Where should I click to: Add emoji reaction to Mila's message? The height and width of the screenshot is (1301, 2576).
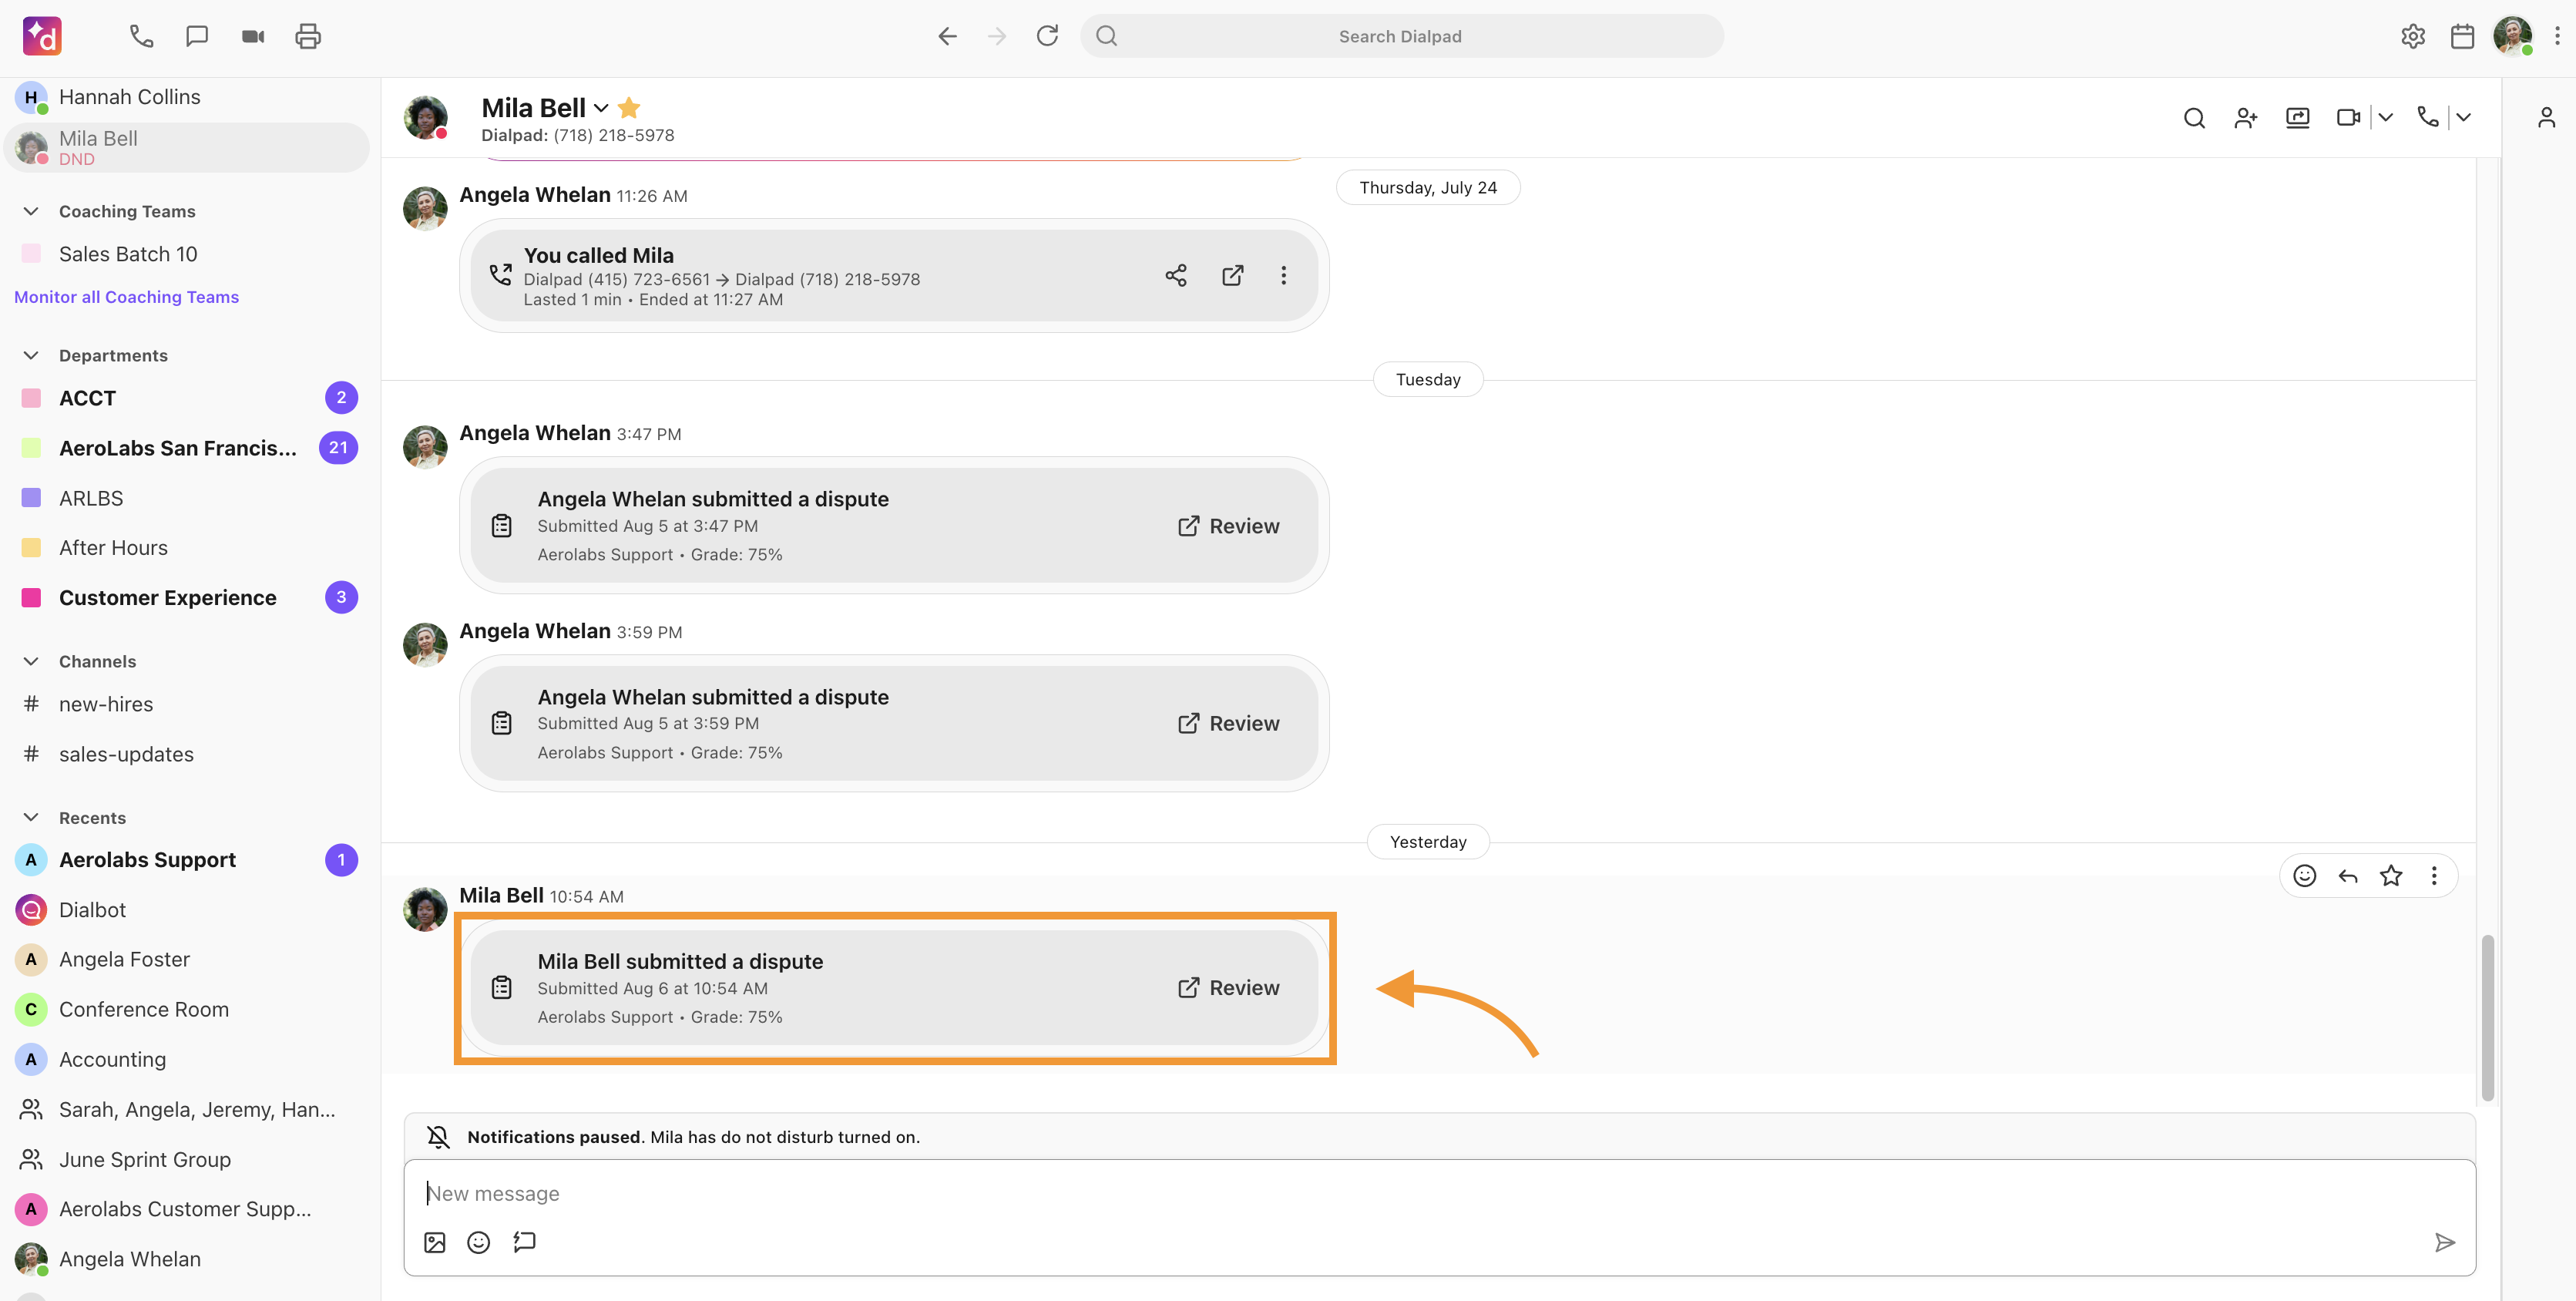click(x=2304, y=876)
